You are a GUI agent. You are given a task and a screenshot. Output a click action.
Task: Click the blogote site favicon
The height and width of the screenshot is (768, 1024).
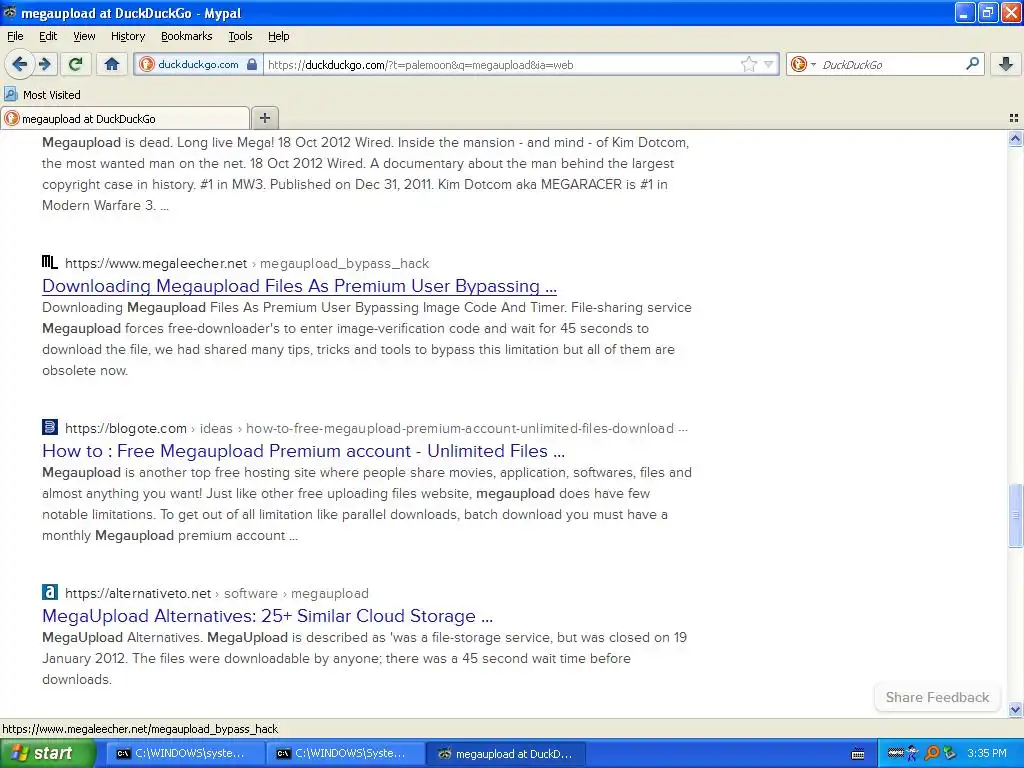coord(50,427)
